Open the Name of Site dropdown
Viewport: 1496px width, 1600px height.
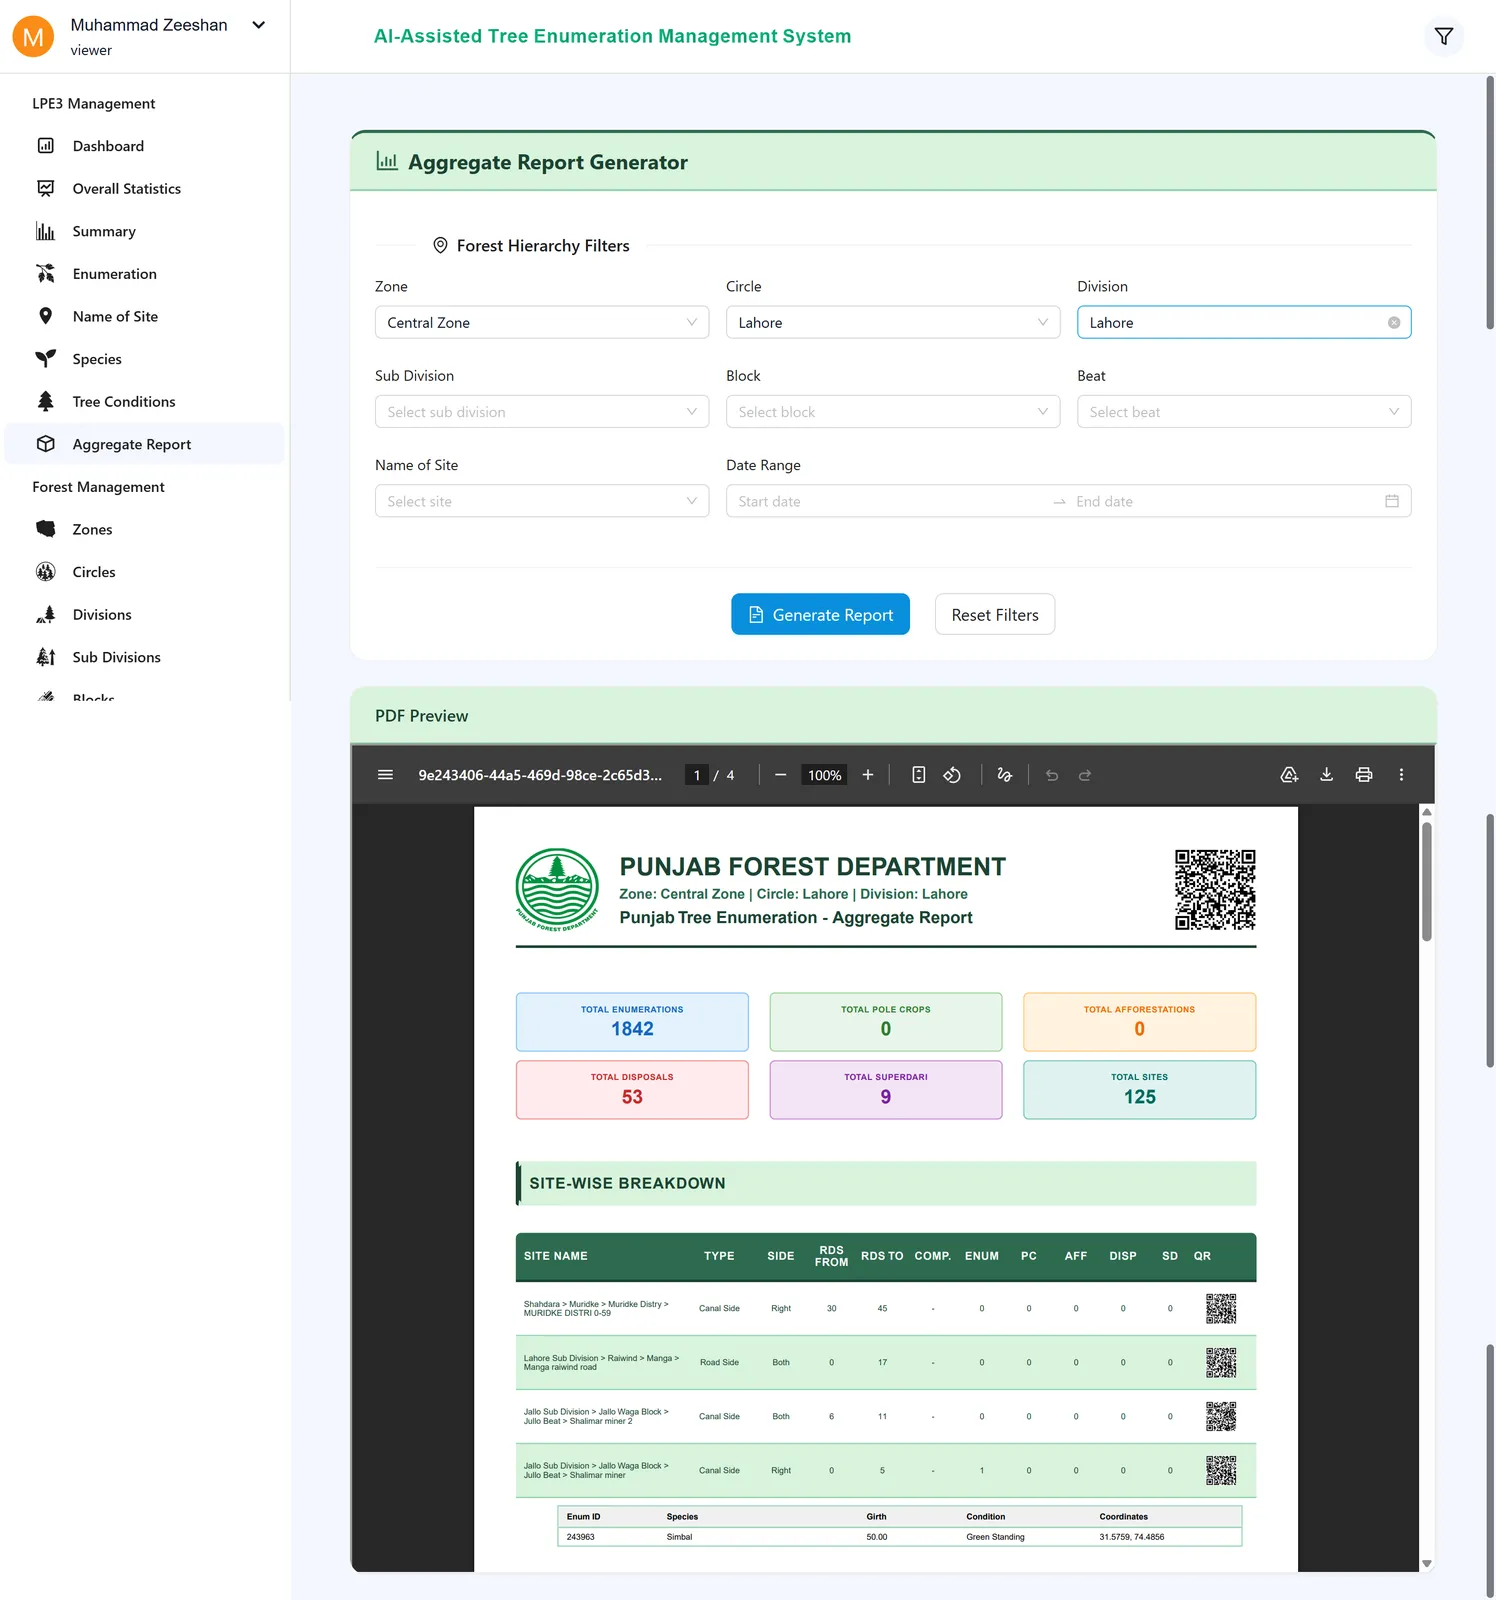(542, 501)
